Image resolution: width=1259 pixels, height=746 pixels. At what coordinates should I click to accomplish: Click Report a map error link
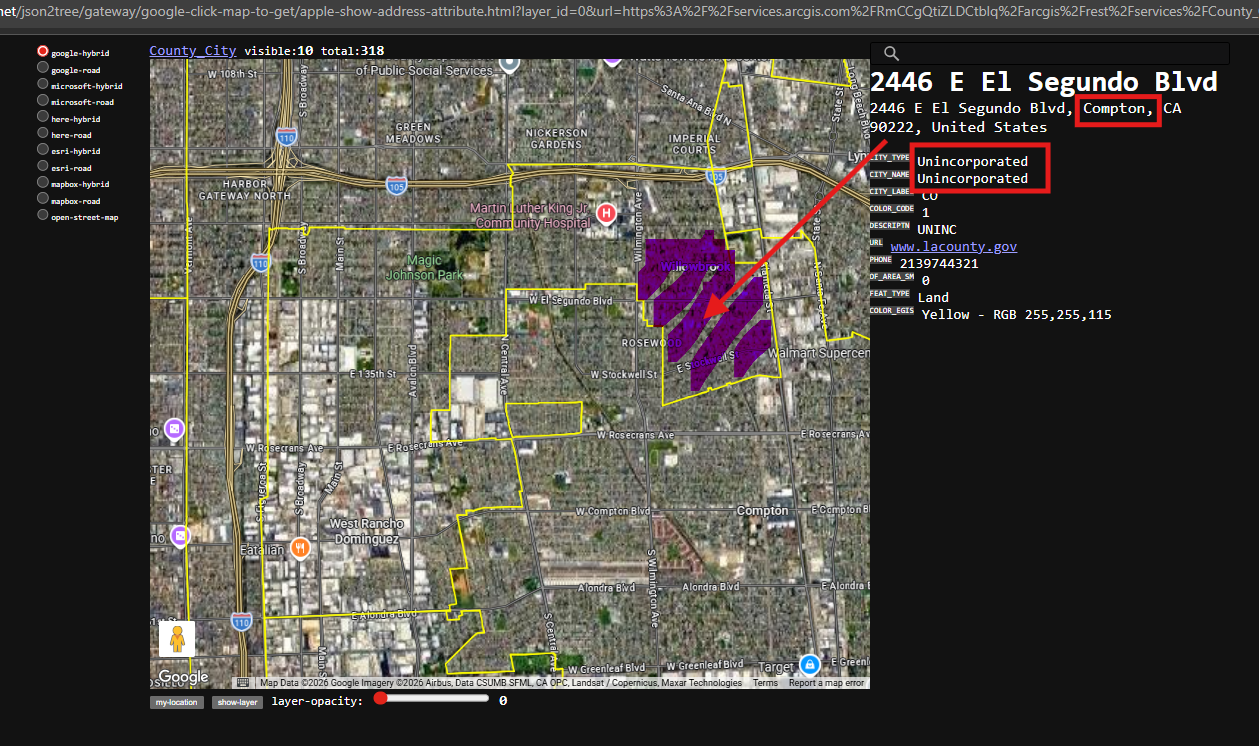pyautogui.click(x=826, y=683)
